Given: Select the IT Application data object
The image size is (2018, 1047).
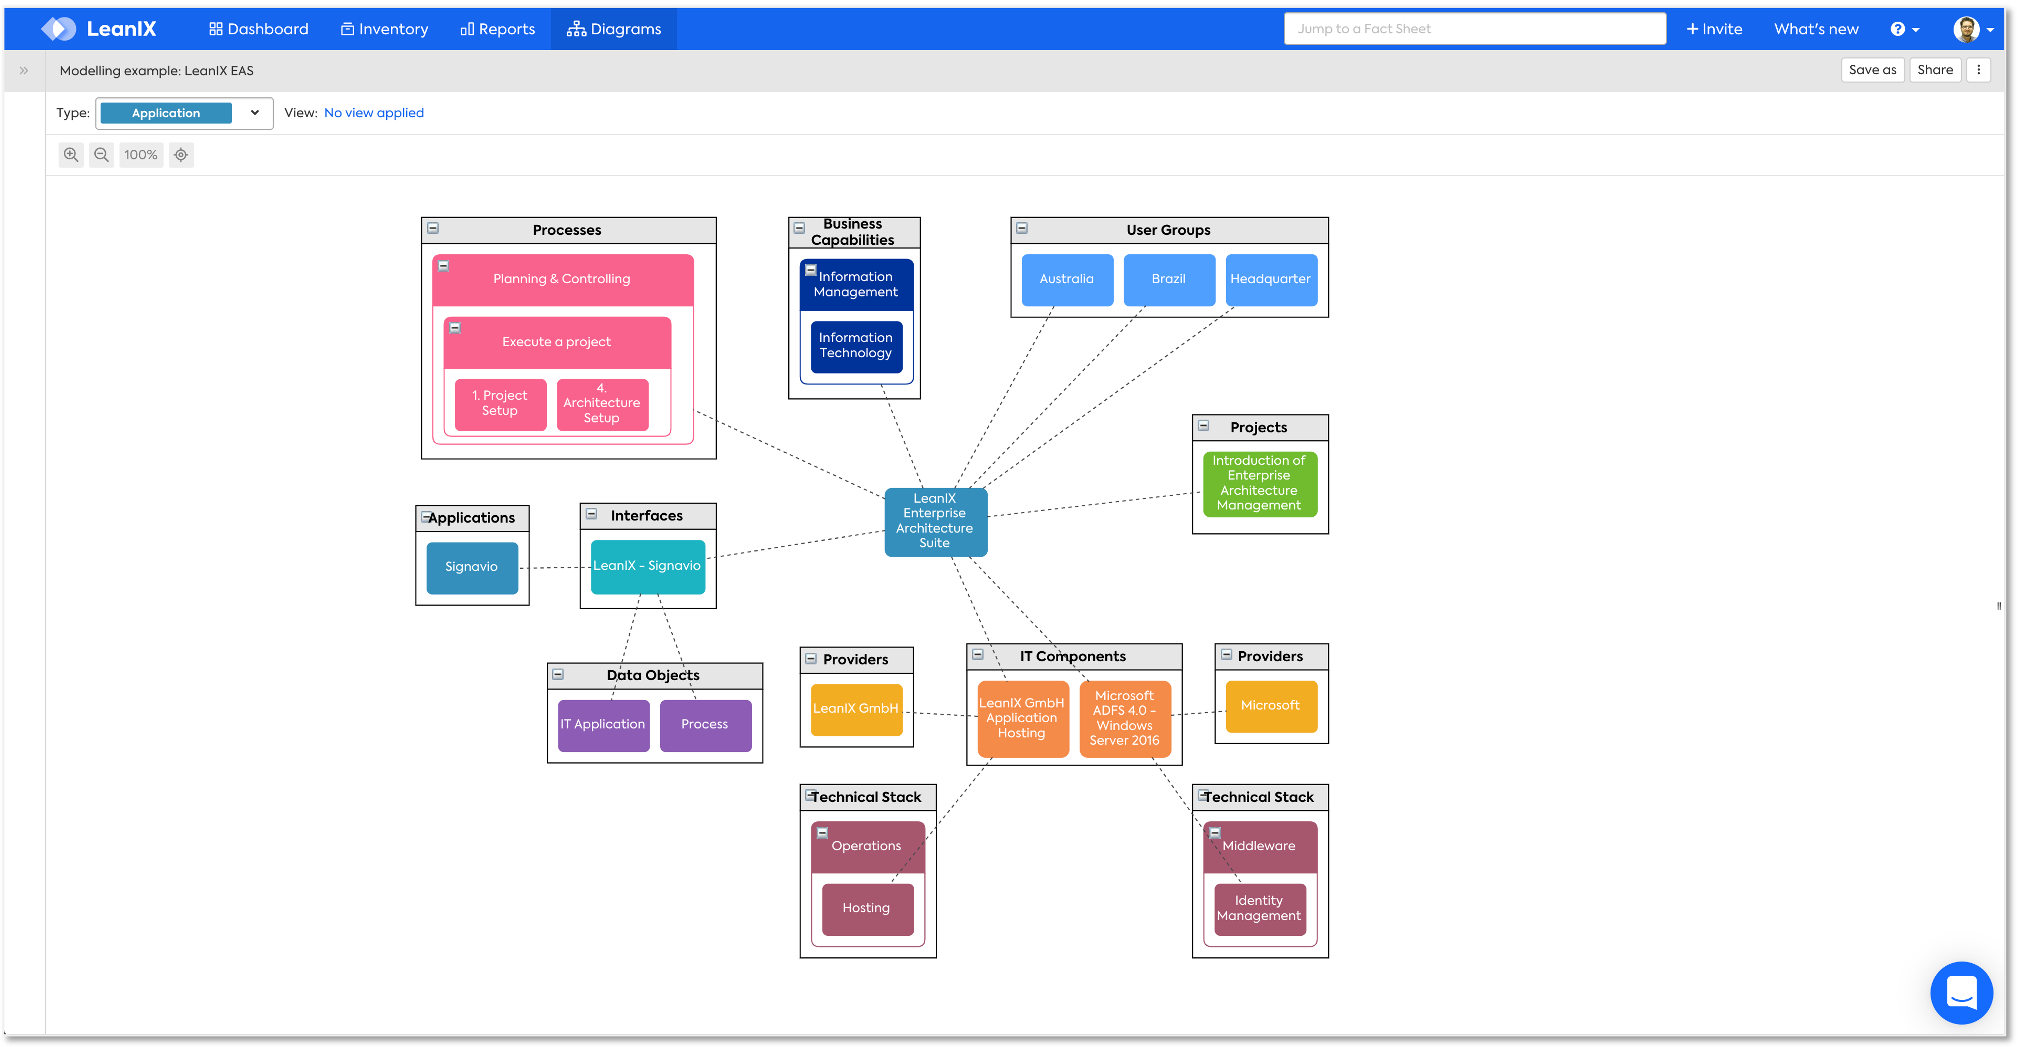Looking at the screenshot, I should [603, 725].
